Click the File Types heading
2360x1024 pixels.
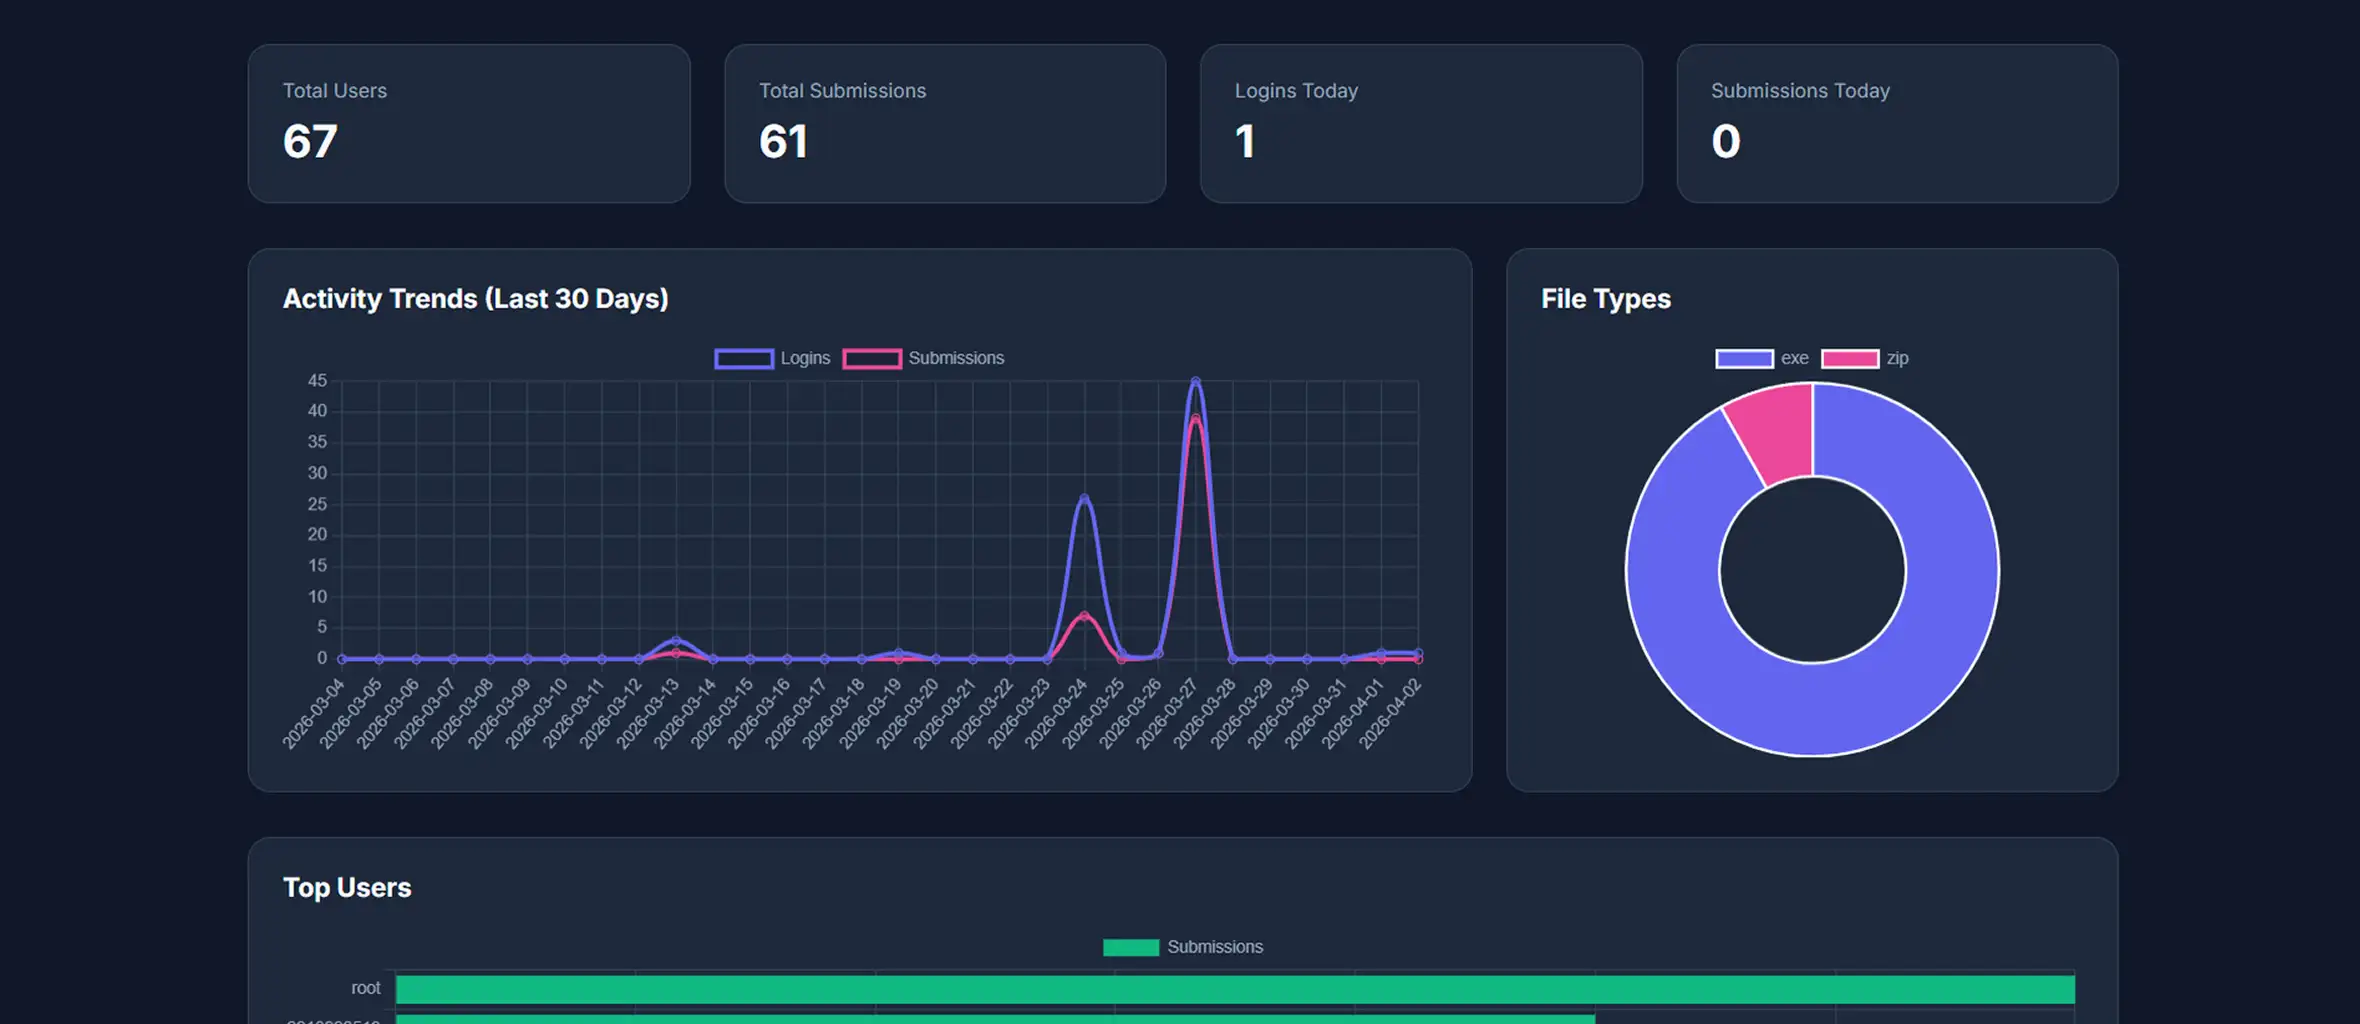[x=1606, y=299]
